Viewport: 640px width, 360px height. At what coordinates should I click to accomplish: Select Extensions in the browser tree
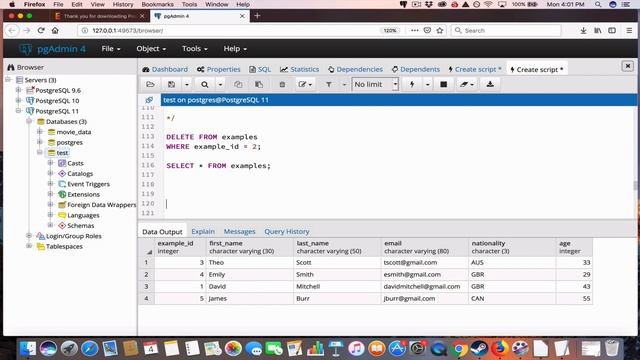[x=83, y=194]
